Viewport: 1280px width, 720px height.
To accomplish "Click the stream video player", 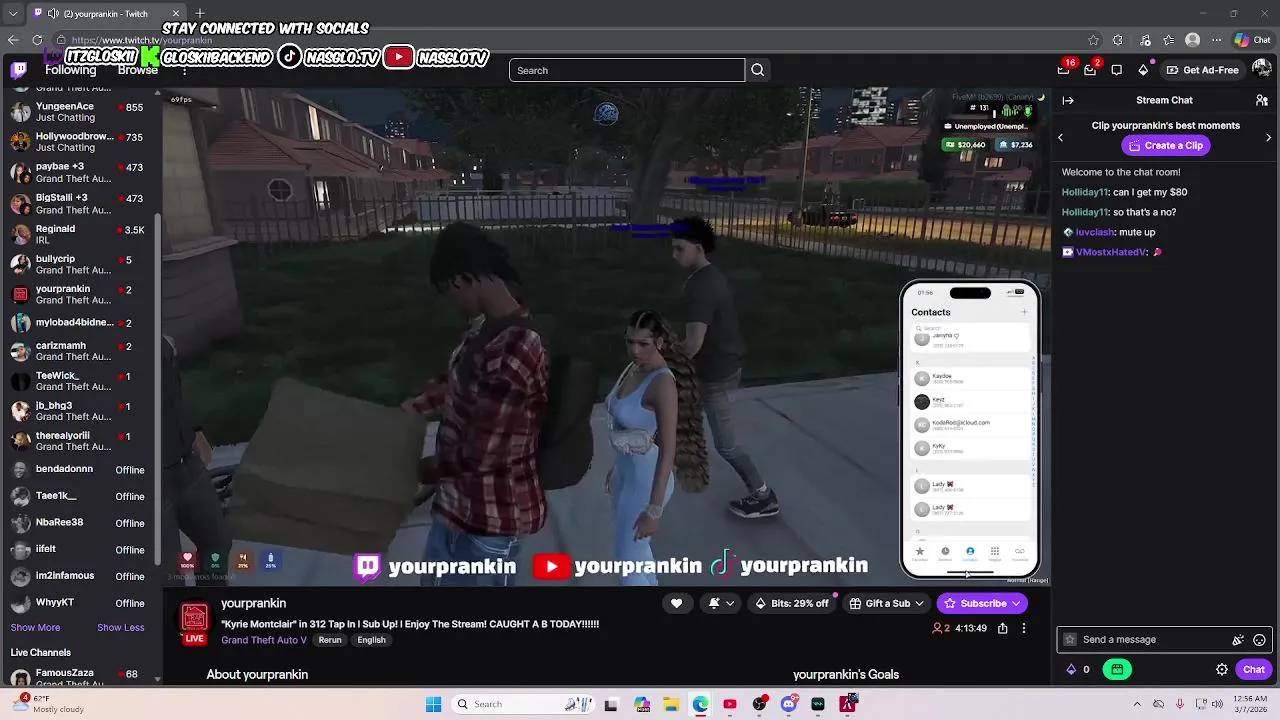I will pos(607,336).
